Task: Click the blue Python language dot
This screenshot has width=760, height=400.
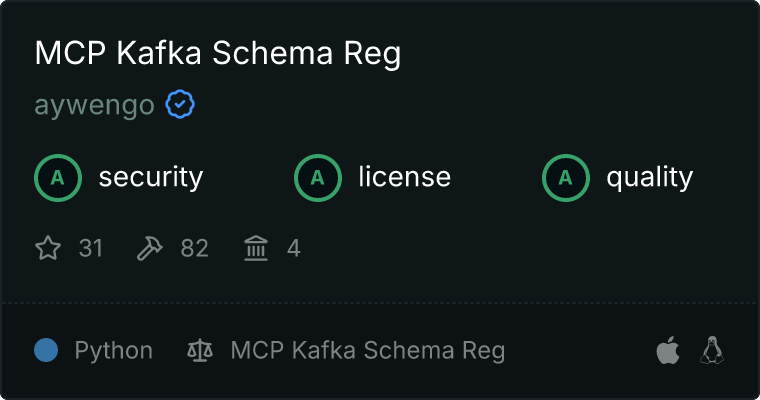Action: pyautogui.click(x=46, y=350)
